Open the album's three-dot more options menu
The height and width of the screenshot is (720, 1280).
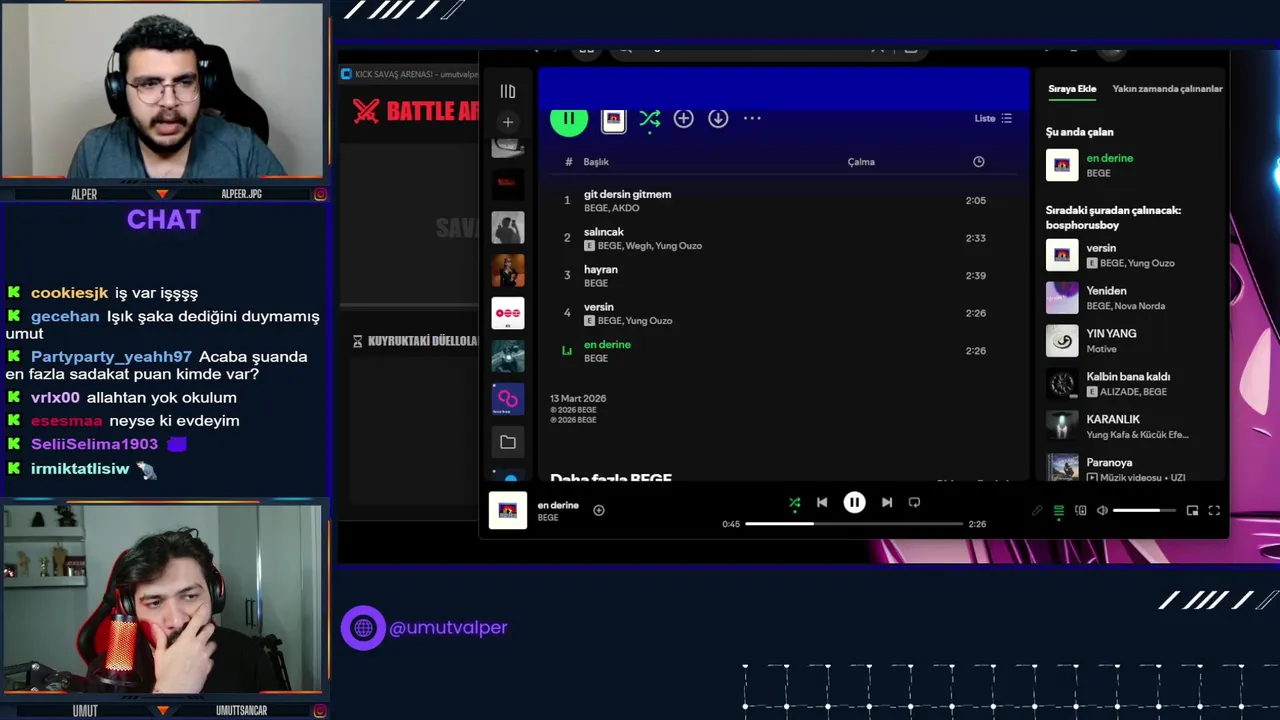click(x=752, y=118)
